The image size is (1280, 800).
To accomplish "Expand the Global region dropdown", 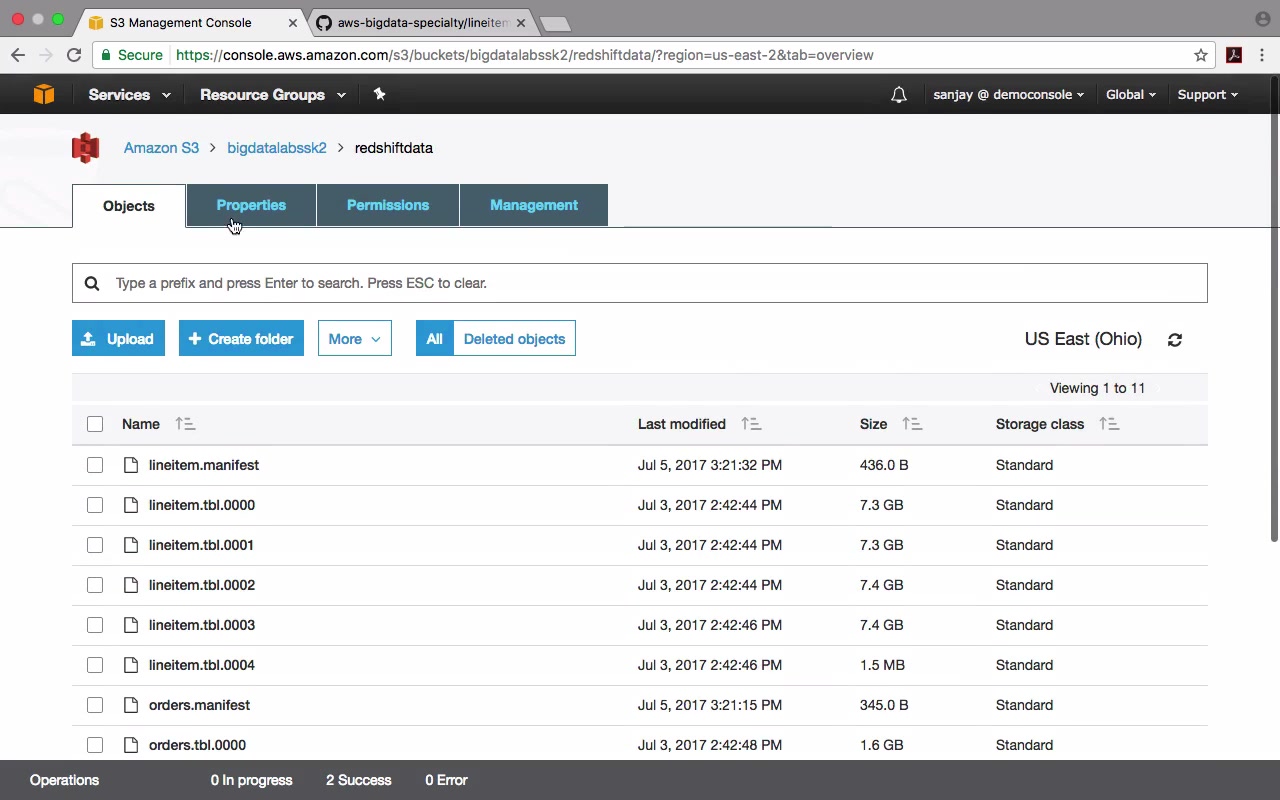I will click(1131, 95).
